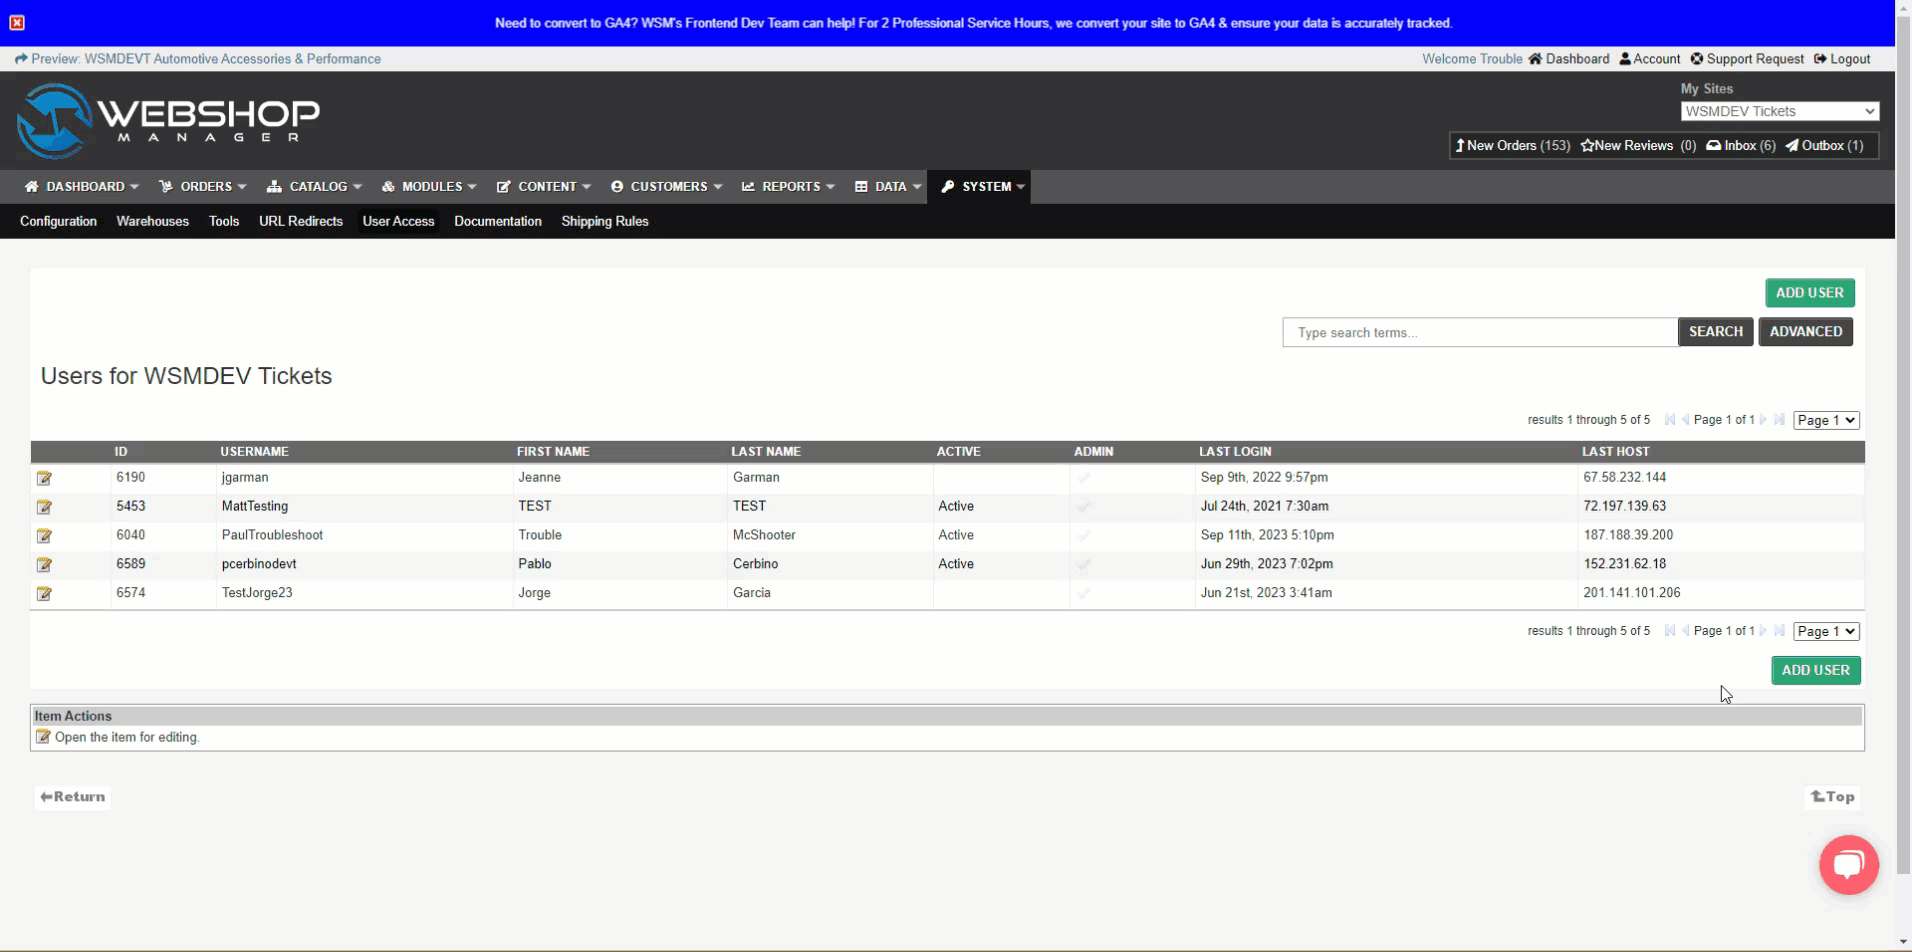
Task: Select username PaulTroubleshoot
Action: [x=272, y=535]
